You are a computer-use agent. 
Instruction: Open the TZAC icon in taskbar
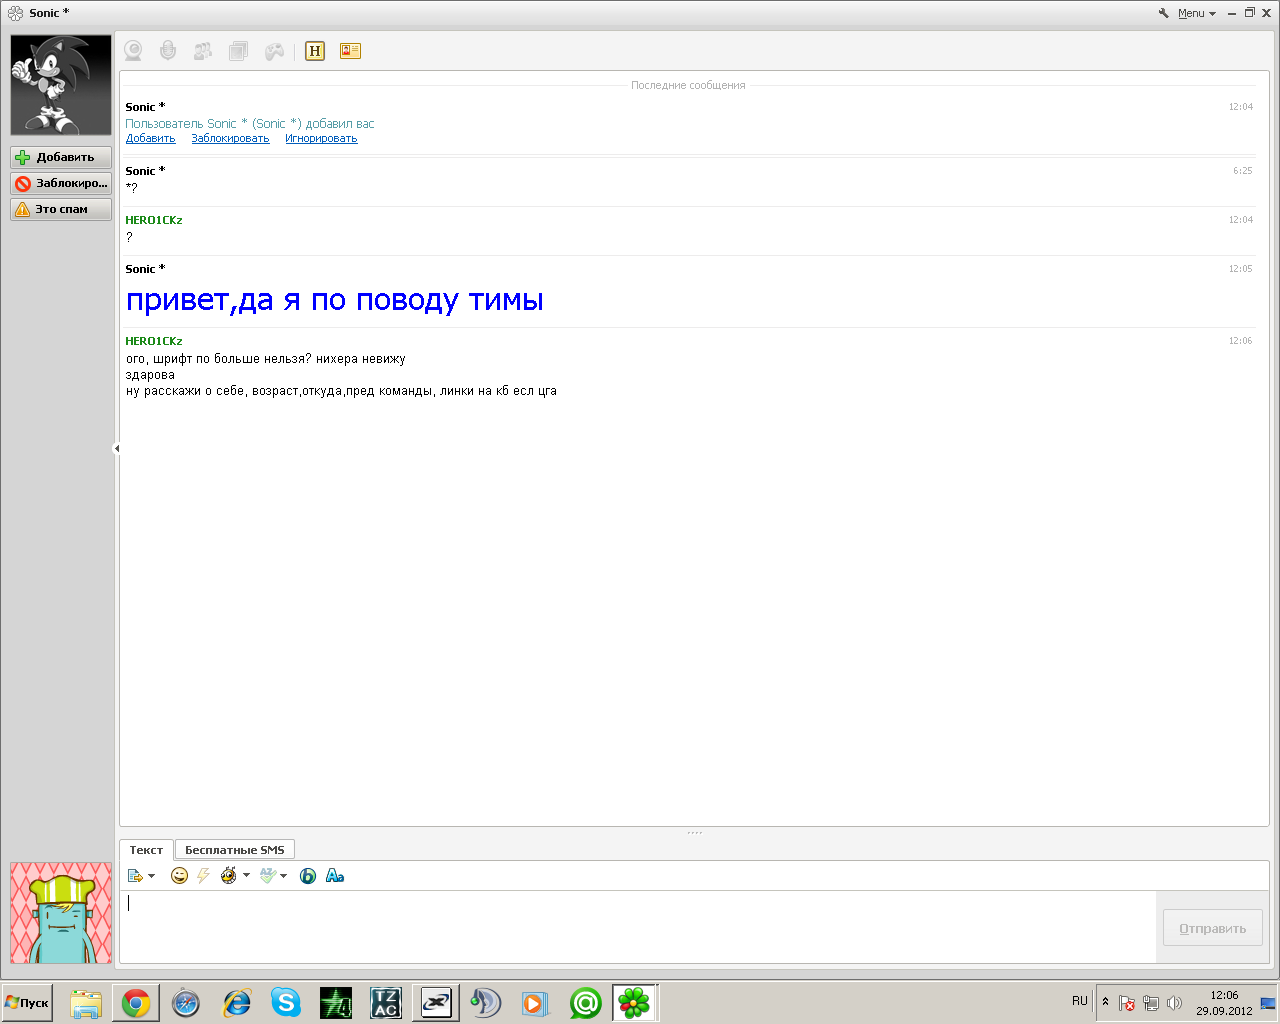(386, 1003)
